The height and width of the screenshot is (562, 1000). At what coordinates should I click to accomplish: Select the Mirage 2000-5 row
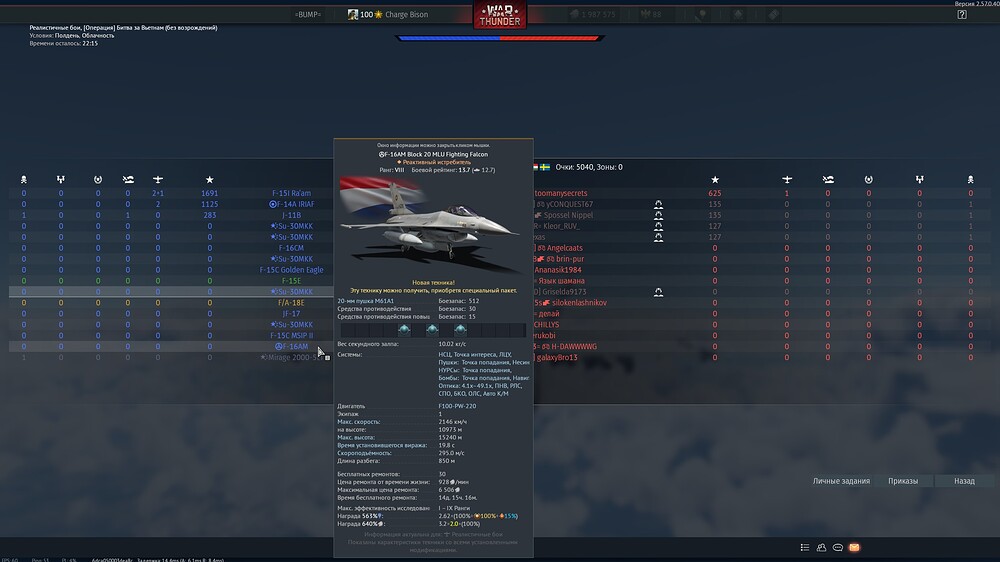171,357
